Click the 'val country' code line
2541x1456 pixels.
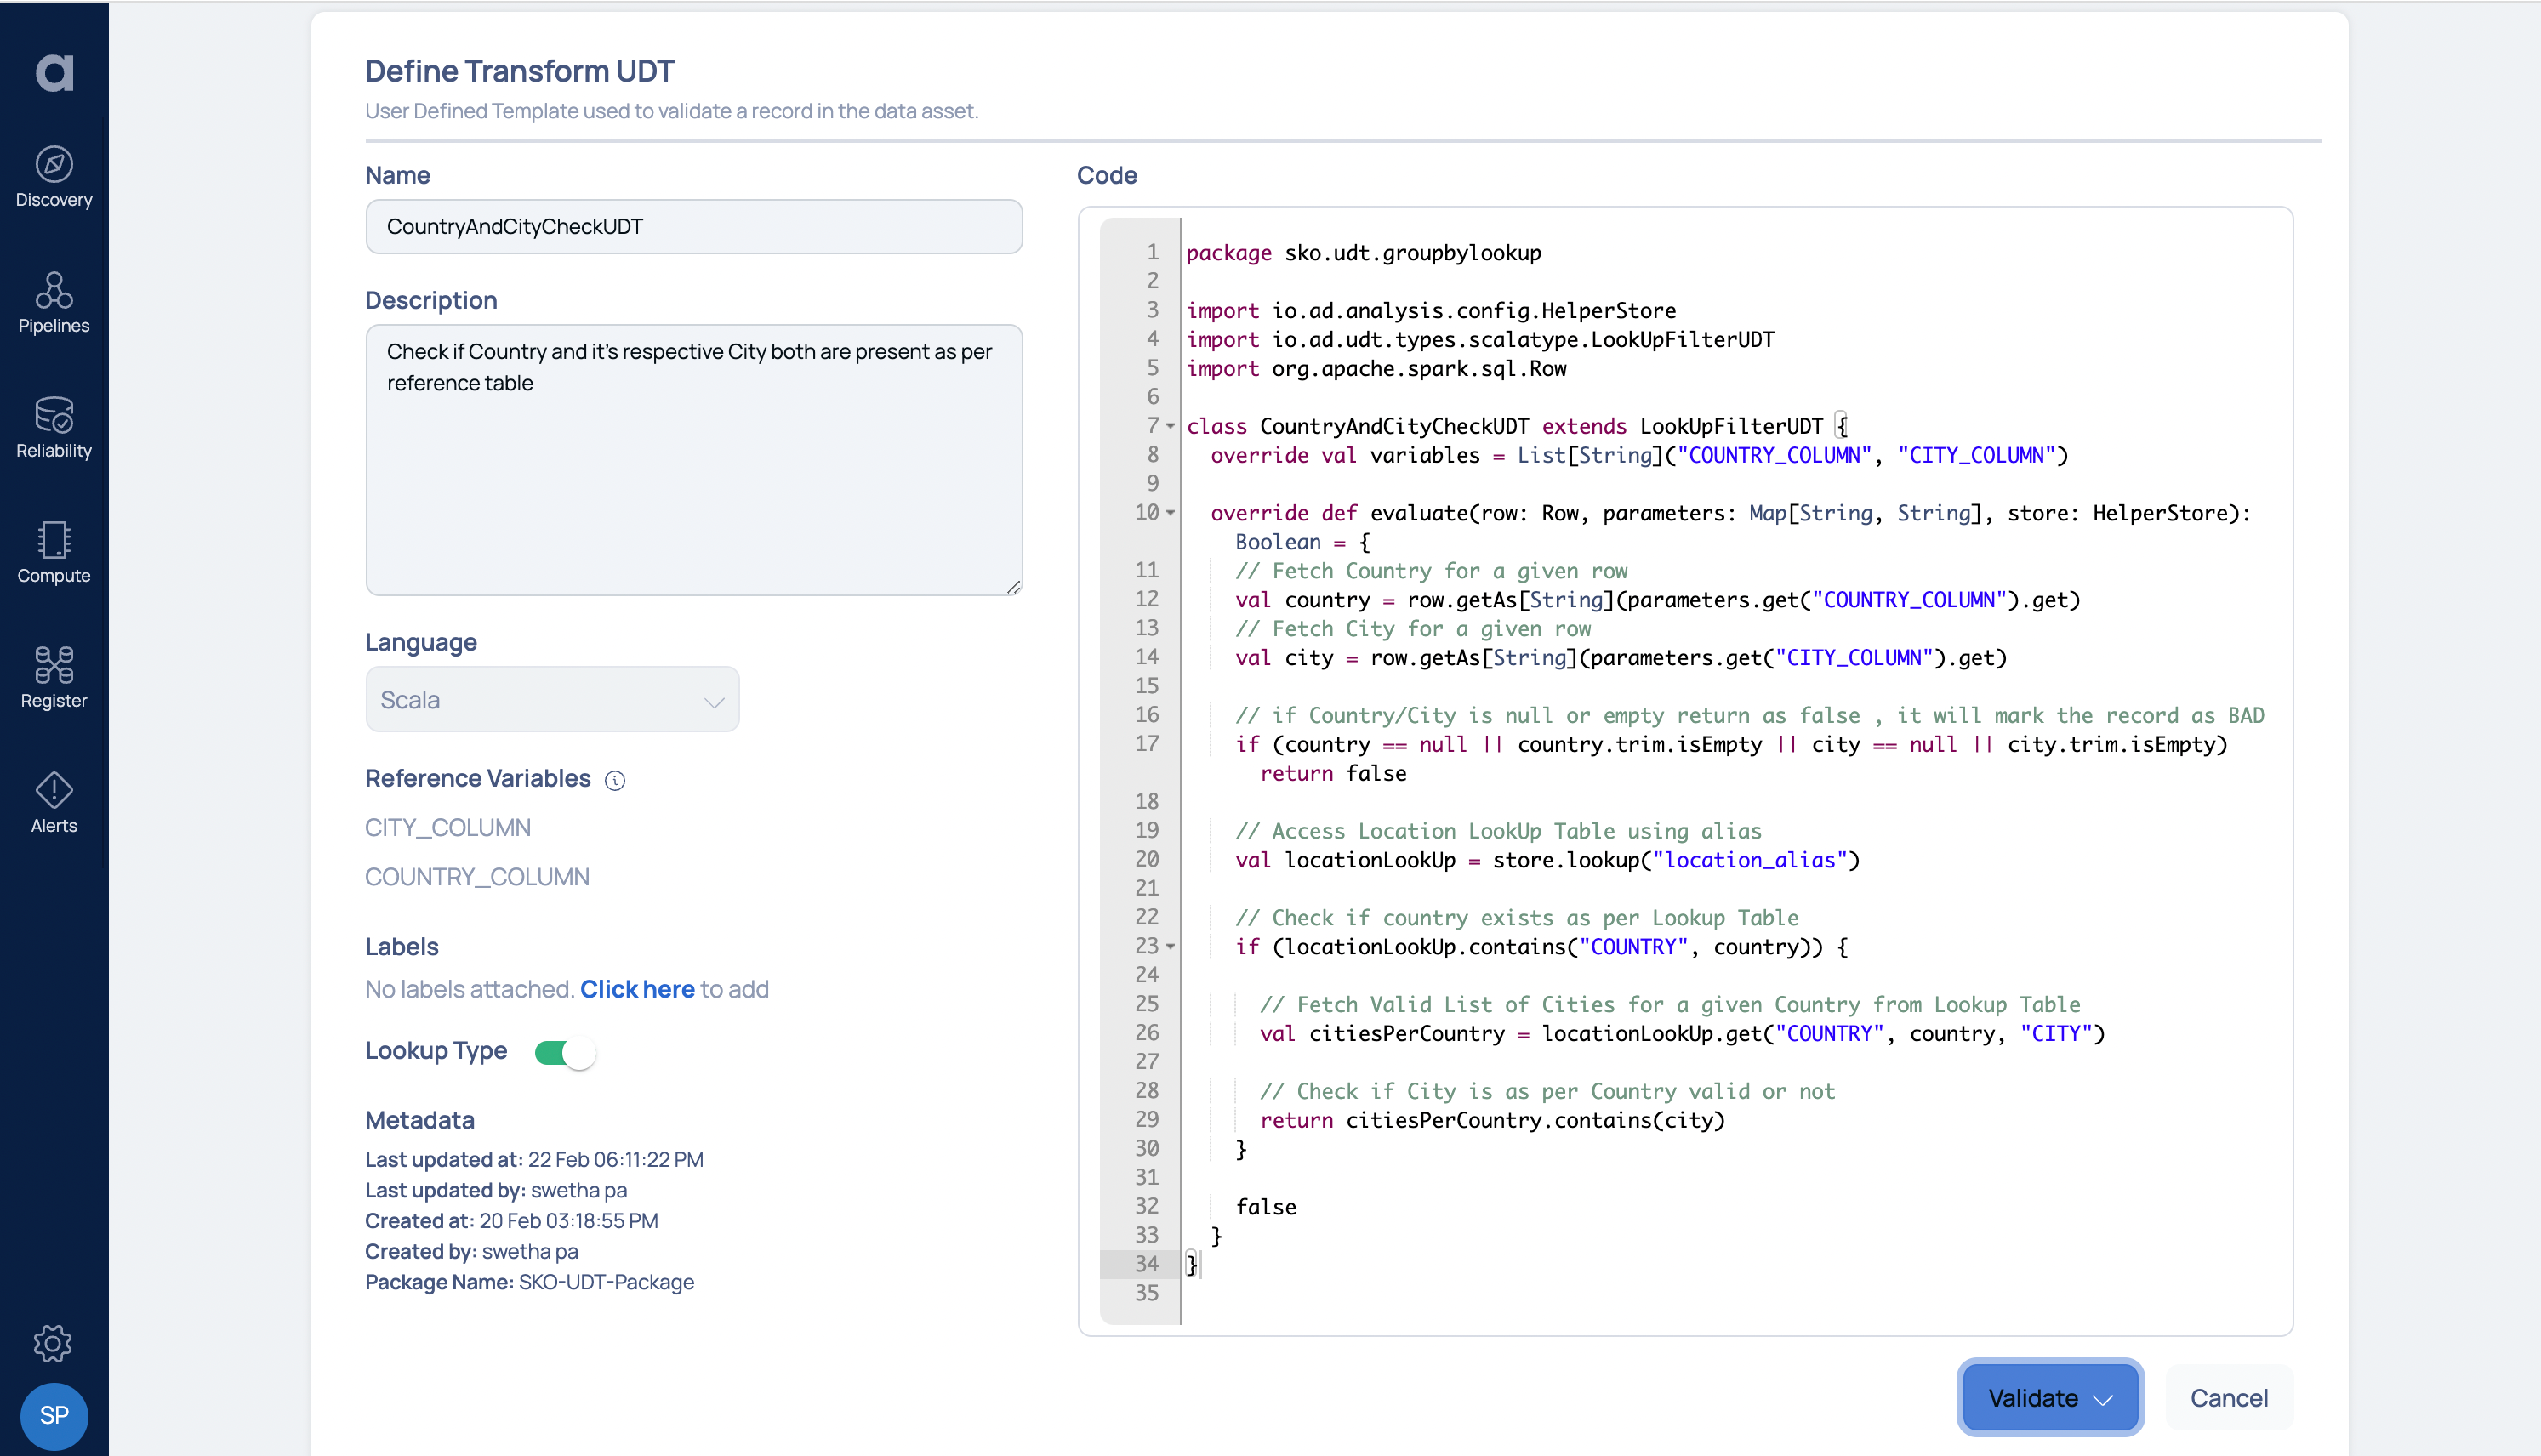coord(1658,600)
